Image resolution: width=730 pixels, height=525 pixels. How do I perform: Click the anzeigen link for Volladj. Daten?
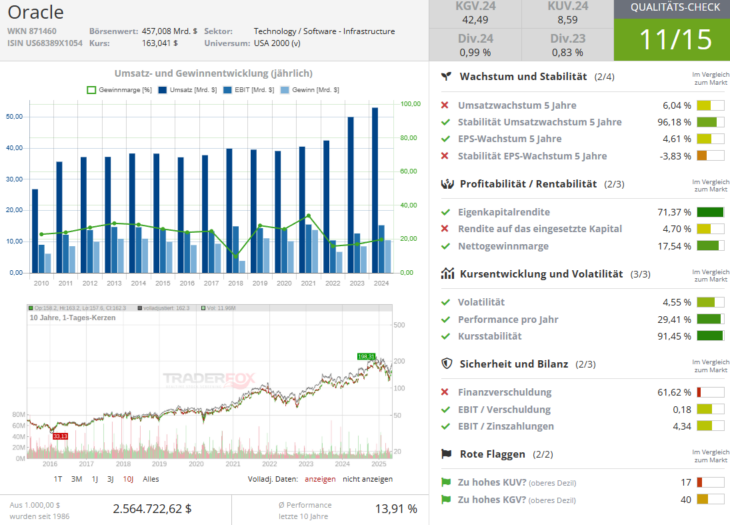pyautogui.click(x=320, y=479)
